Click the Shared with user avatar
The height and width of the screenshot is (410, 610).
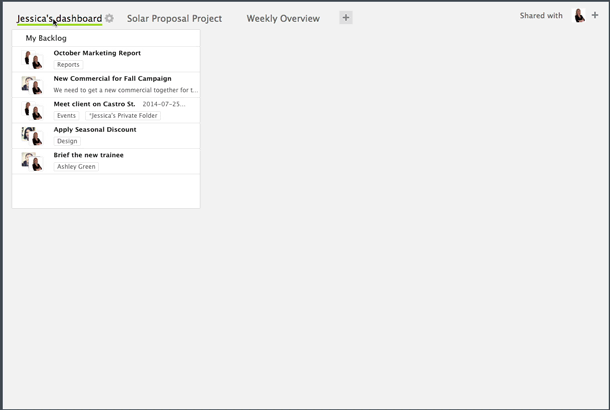point(579,16)
